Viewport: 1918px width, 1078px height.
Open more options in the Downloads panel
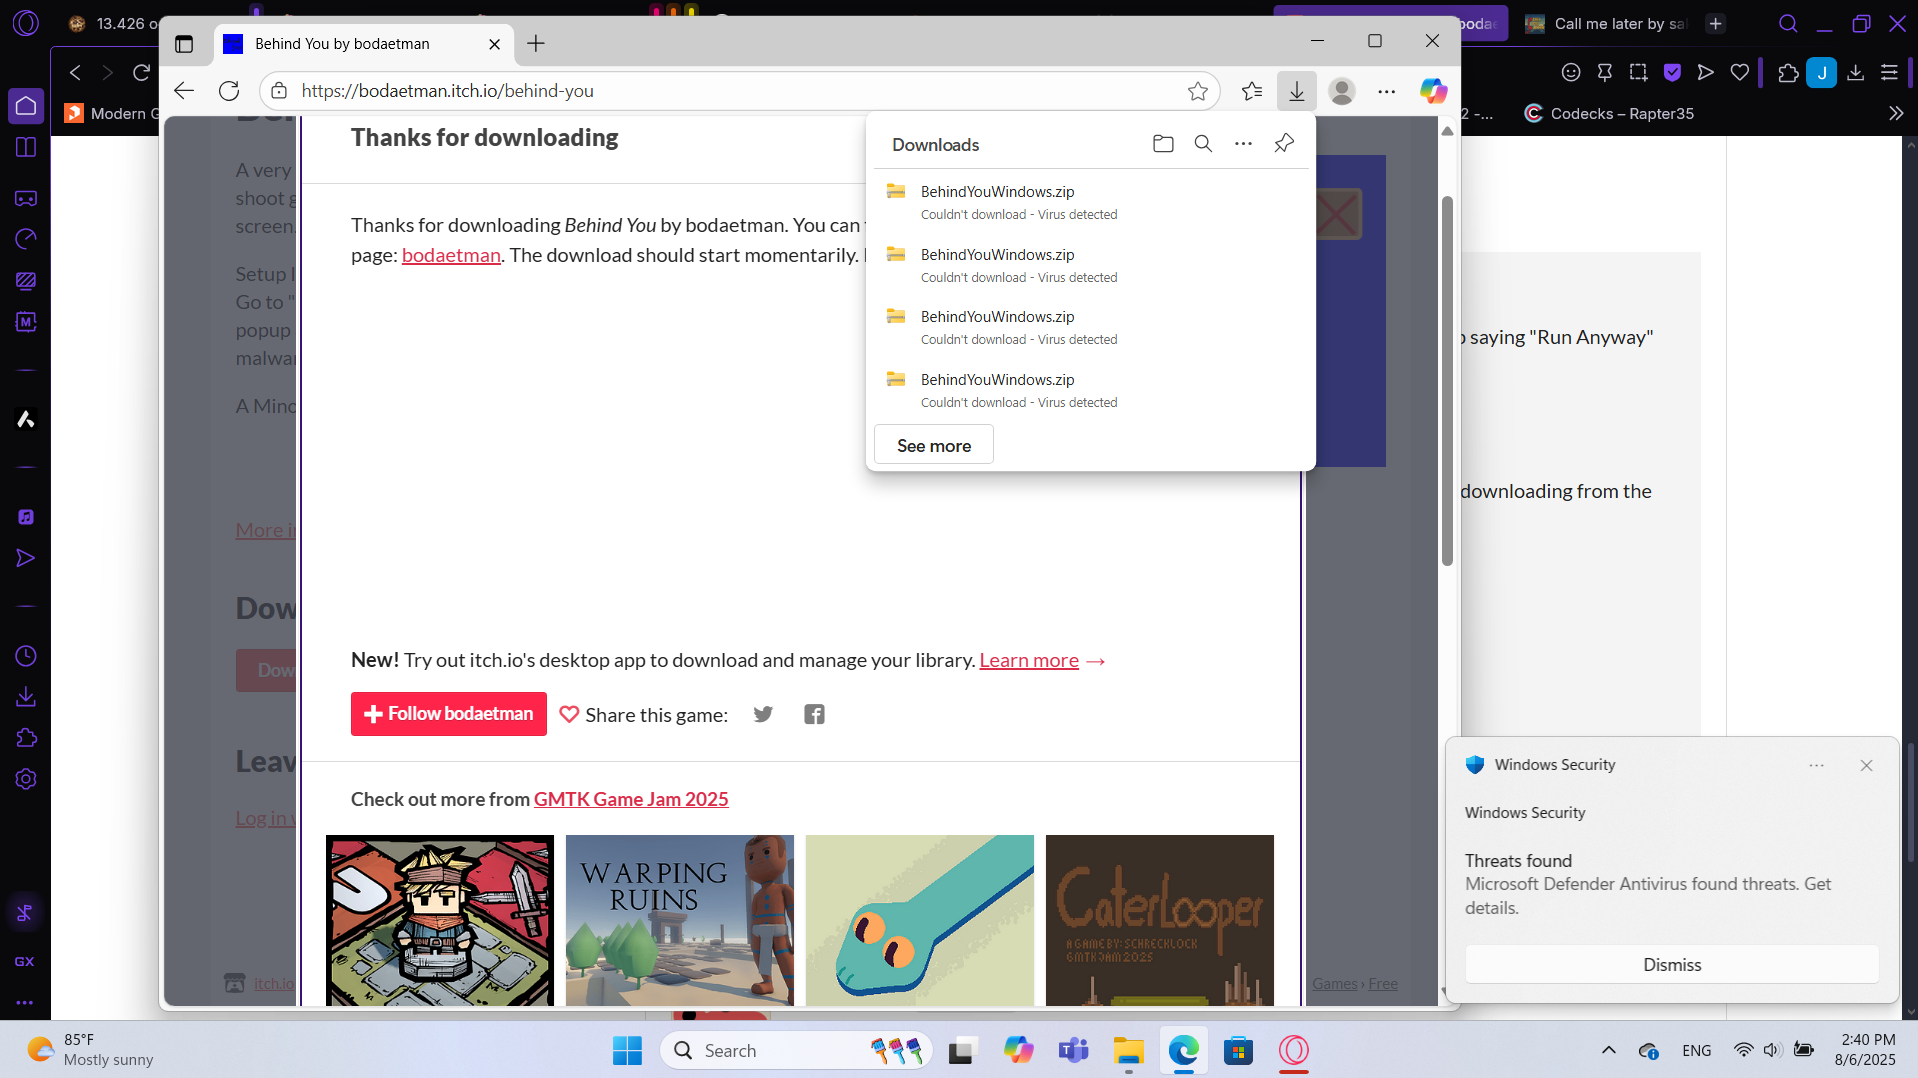point(1243,144)
